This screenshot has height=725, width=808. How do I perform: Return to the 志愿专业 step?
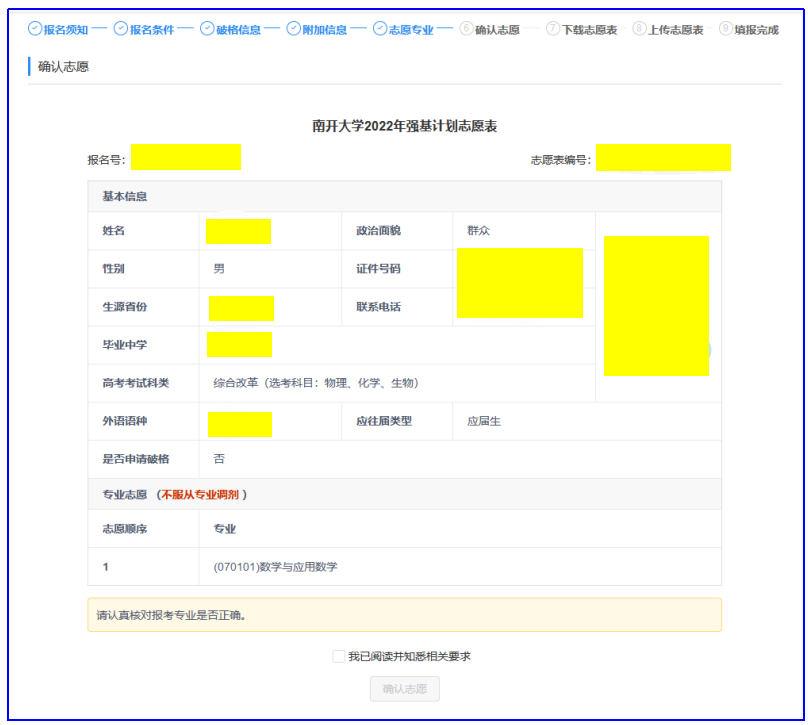click(411, 30)
